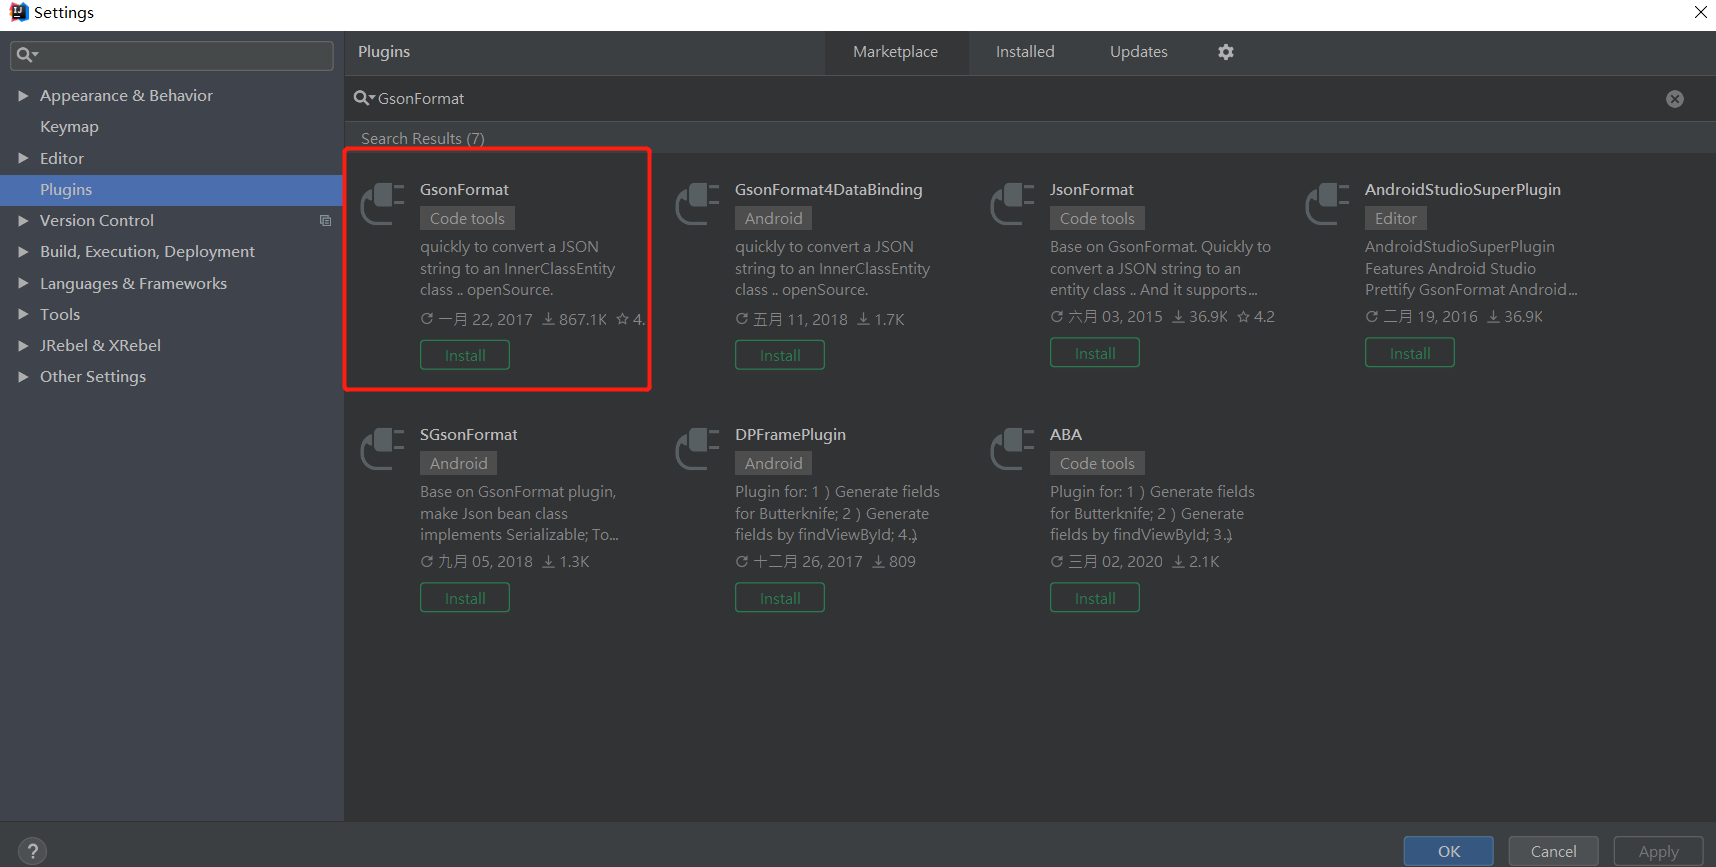Click the IntelliJ logo in the title bar
This screenshot has height=867, width=1716.
[19, 12]
